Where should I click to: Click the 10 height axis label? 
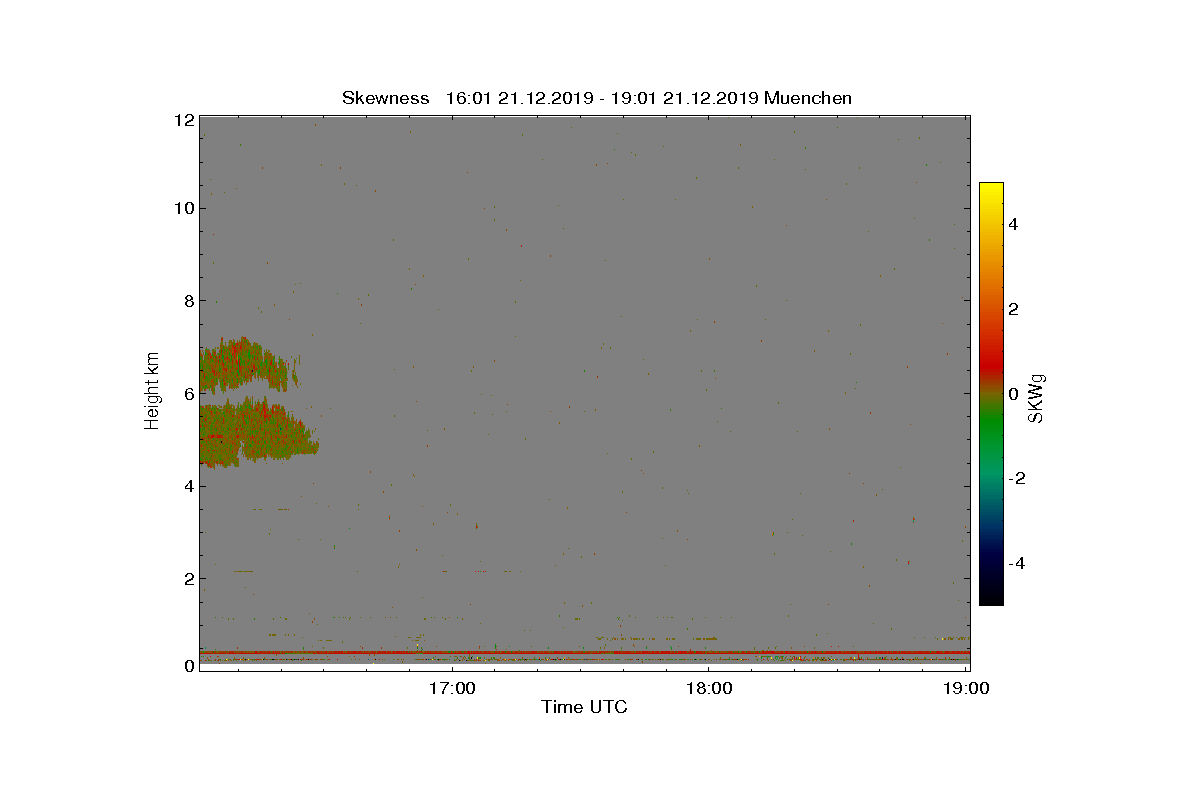pyautogui.click(x=183, y=208)
